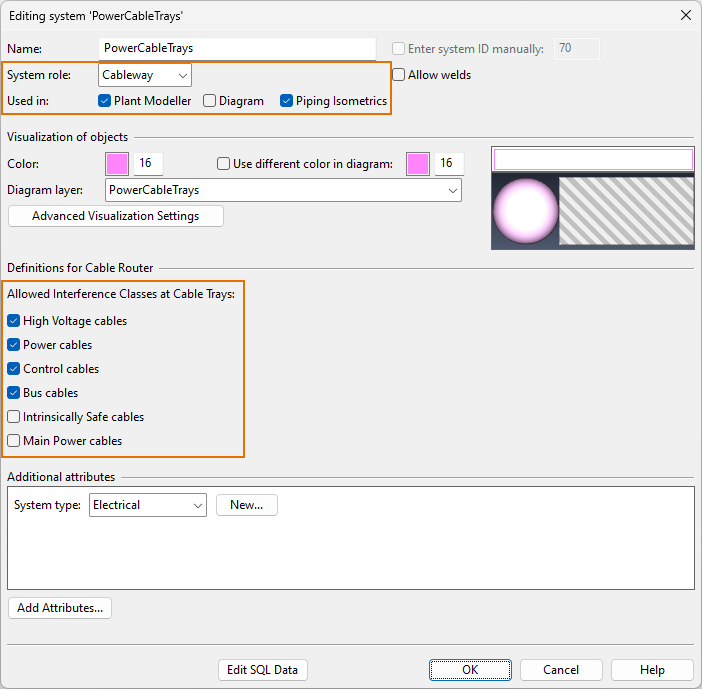702x689 pixels.
Task: Click the New... button
Action: [246, 505]
